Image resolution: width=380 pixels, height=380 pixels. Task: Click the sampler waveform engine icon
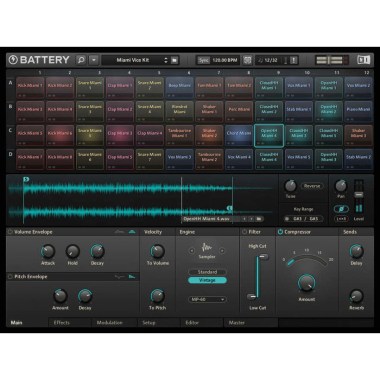click(x=207, y=248)
